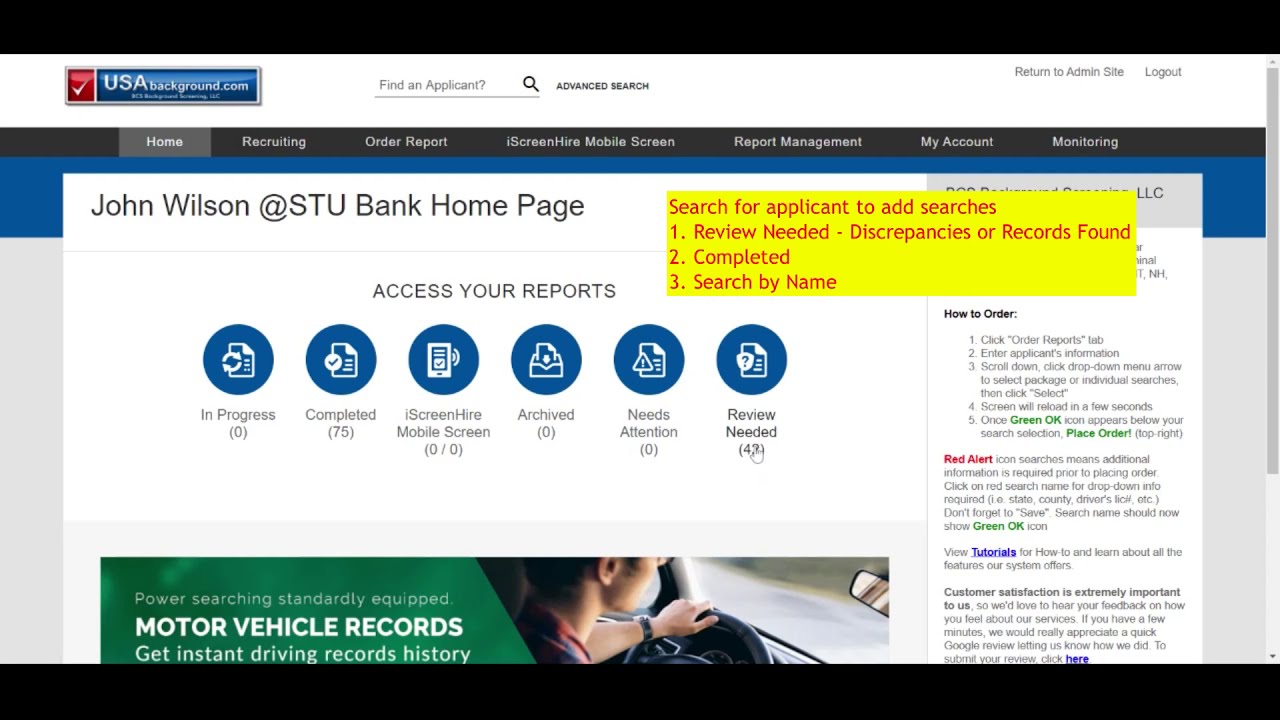Click the In Progress (0) label

coord(238,423)
